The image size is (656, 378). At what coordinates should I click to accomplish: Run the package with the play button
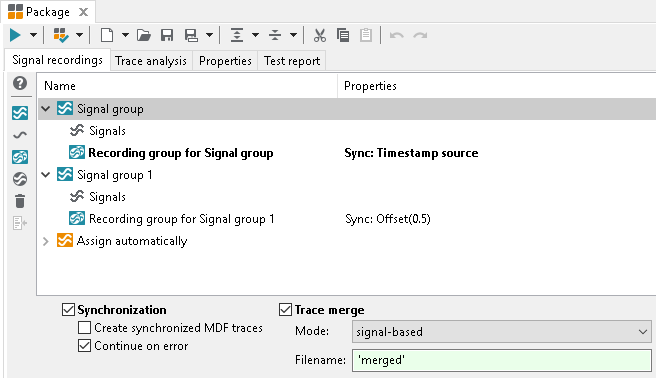click(x=15, y=35)
